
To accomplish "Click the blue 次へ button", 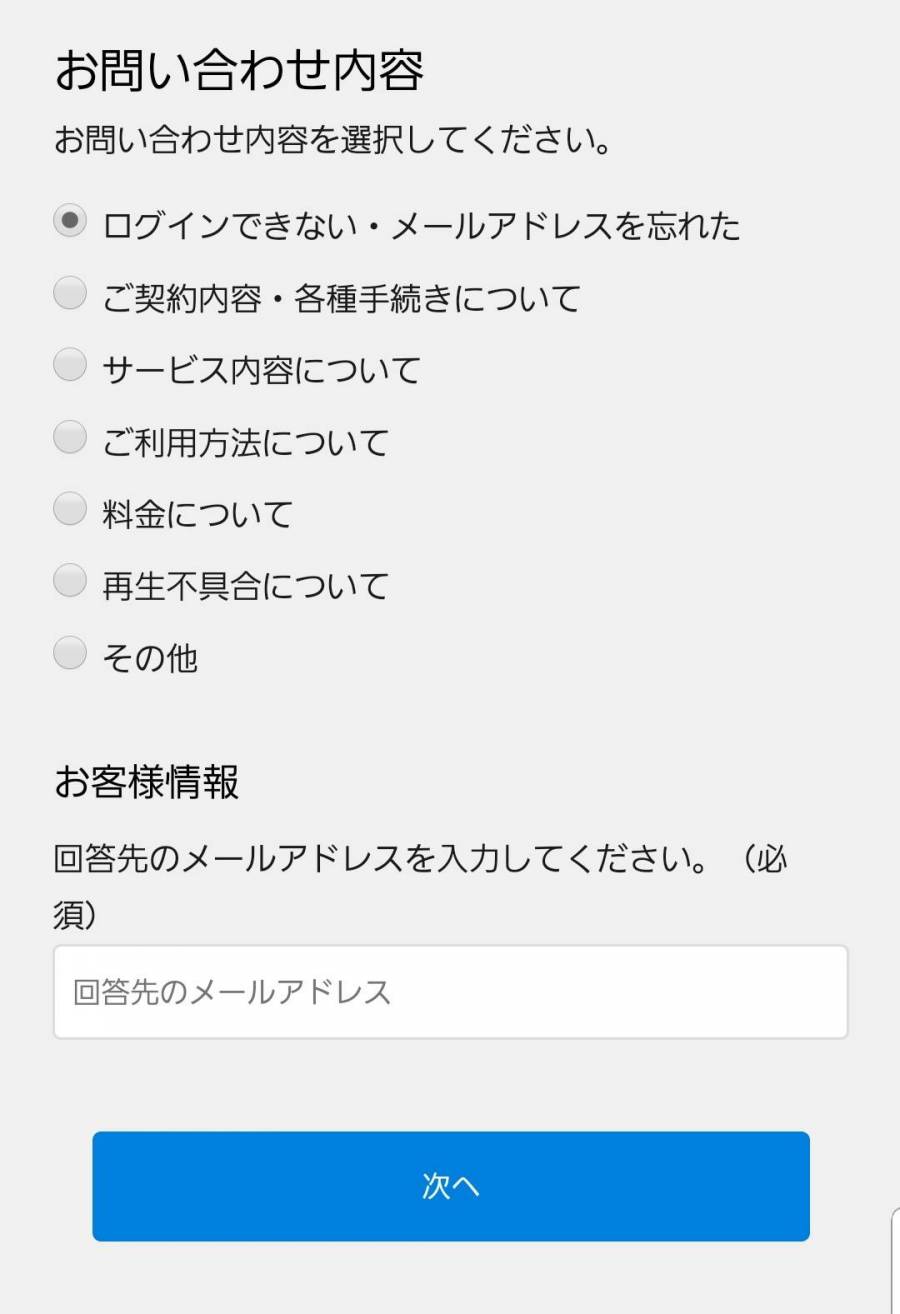I will (451, 1186).
